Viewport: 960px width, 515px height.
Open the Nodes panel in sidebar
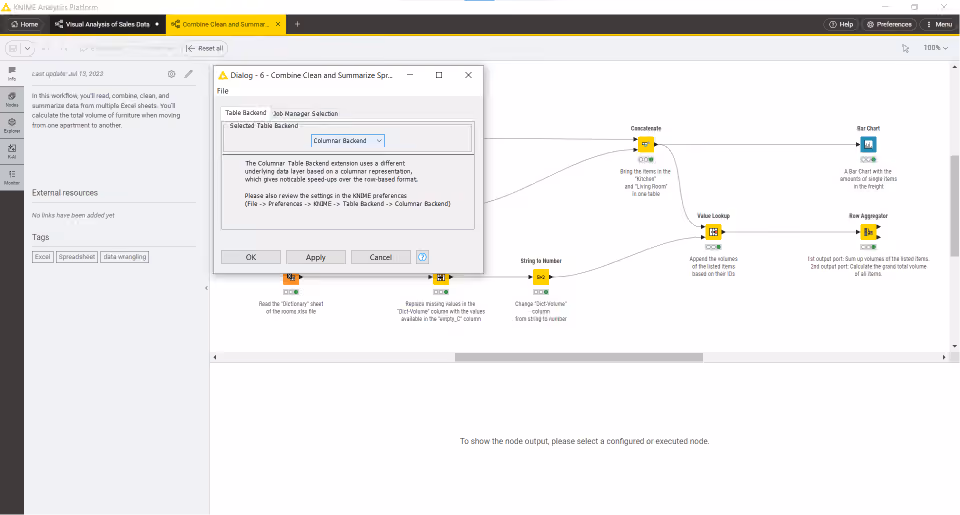(x=12, y=99)
